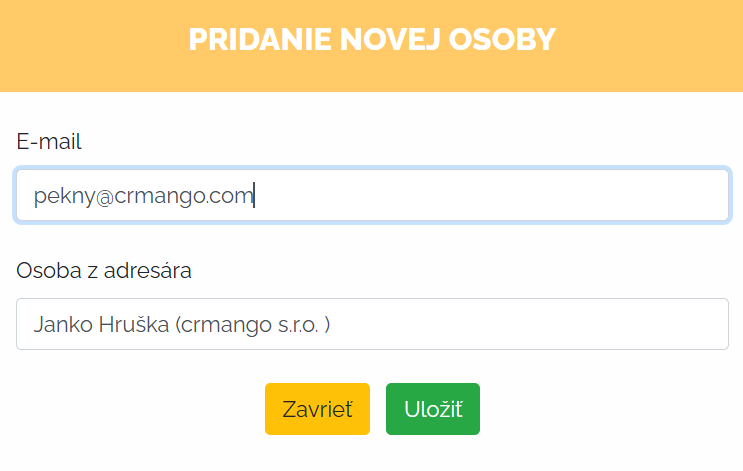
Task: Click the E-mail field label
Action: 49,142
